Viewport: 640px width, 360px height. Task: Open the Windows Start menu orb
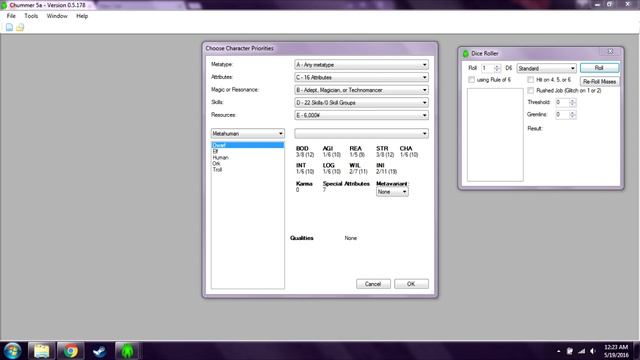click(x=12, y=351)
